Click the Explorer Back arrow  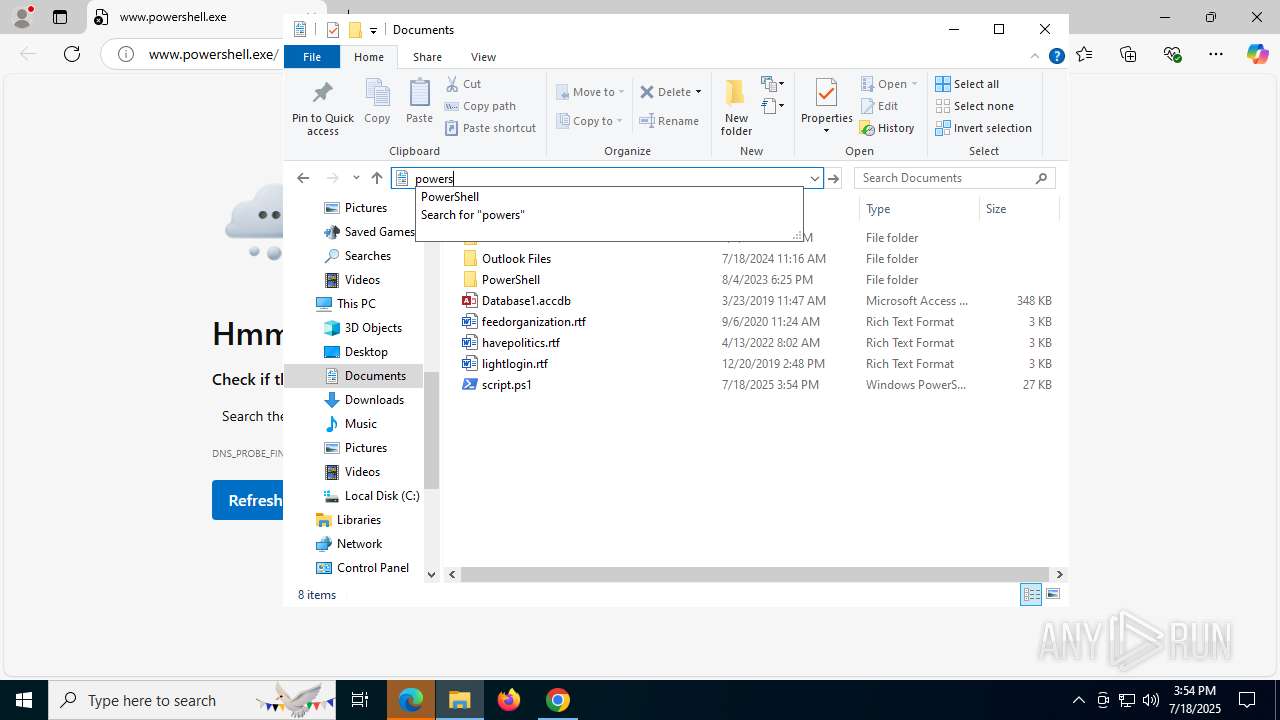(x=303, y=178)
